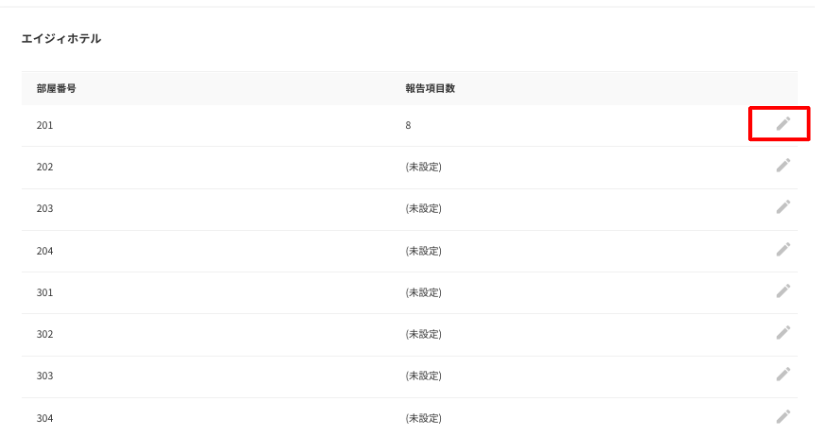828x430 pixels.
Task: Edit room 203 via pencil icon
Action: click(x=784, y=207)
